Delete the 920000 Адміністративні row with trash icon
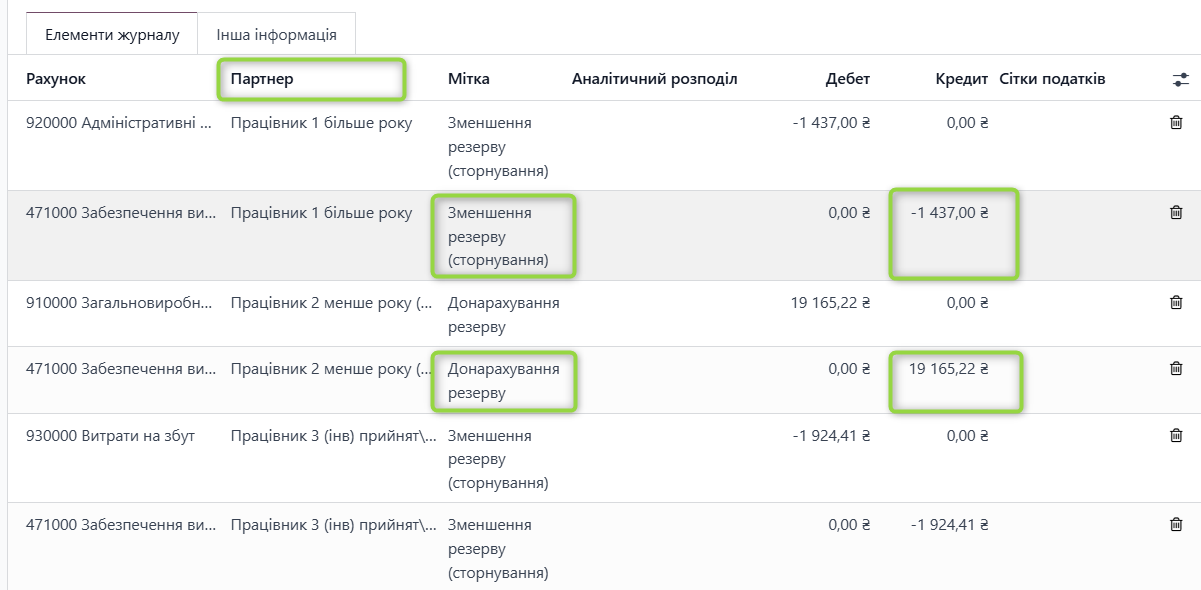Viewport: 1201px width, 590px height. tap(1176, 123)
